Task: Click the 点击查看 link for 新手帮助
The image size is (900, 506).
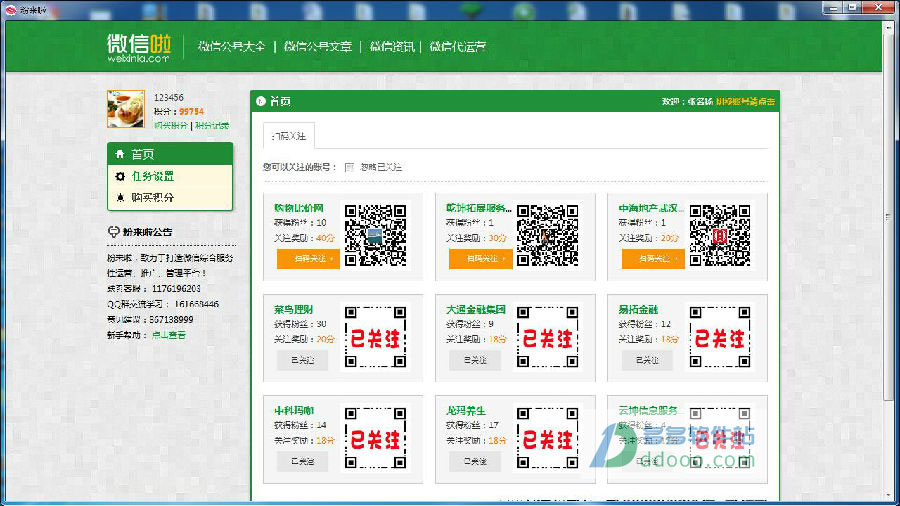Action: 169,335
